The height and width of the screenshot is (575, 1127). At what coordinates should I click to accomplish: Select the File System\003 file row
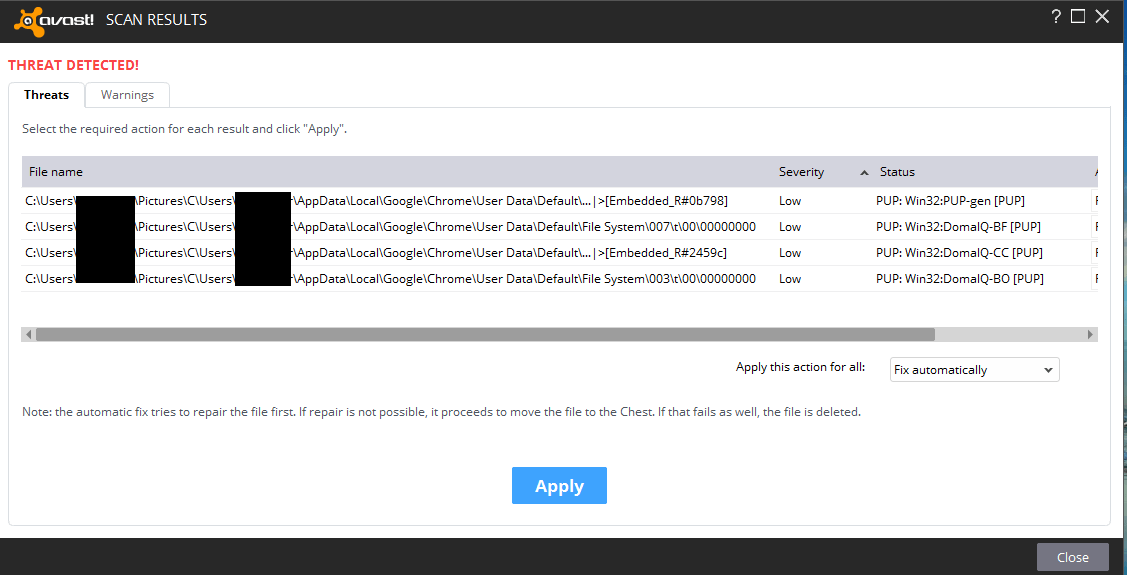(559, 278)
